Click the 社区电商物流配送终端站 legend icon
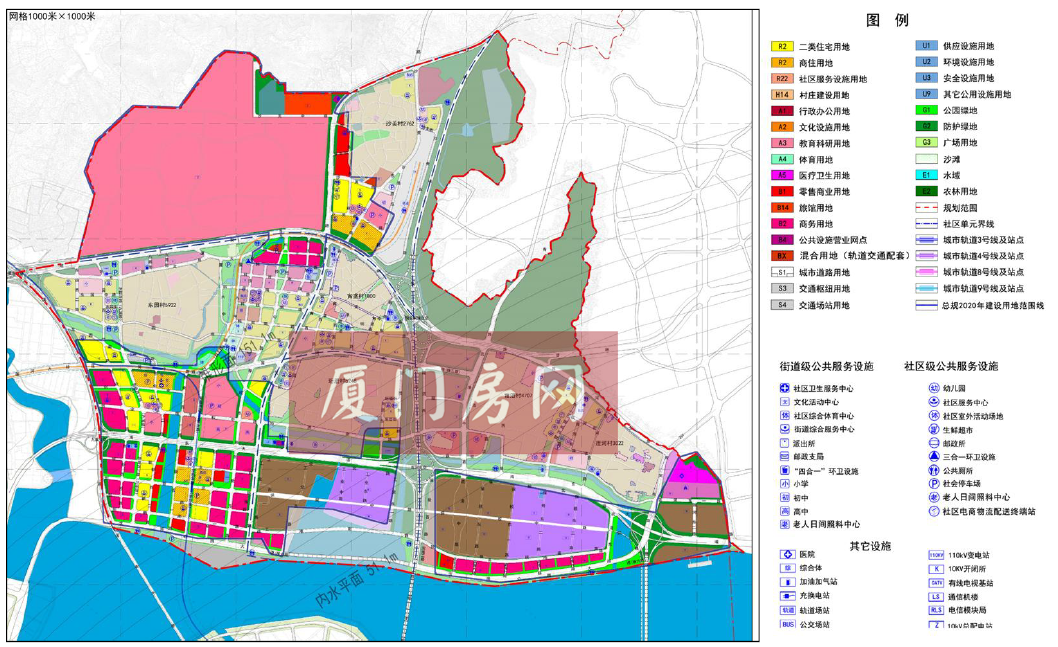 pos(934,511)
